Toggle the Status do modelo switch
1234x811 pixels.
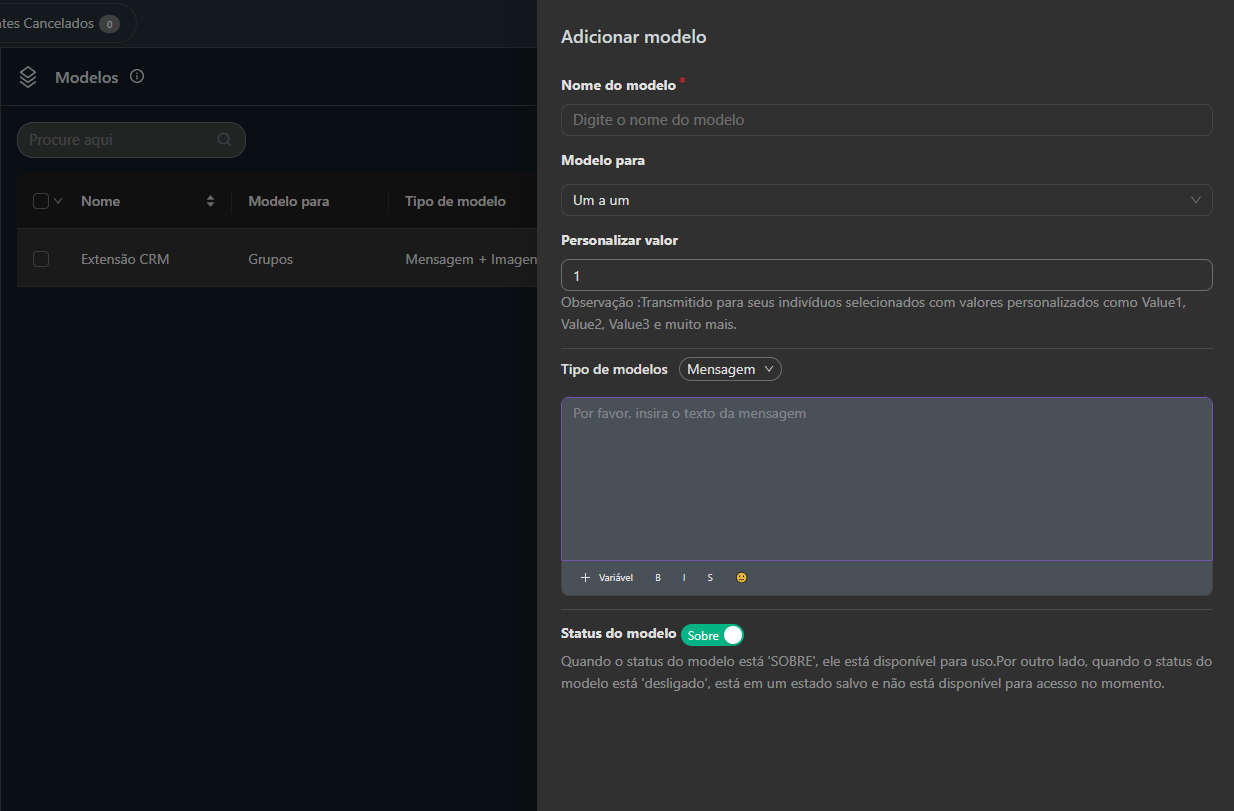coord(712,635)
